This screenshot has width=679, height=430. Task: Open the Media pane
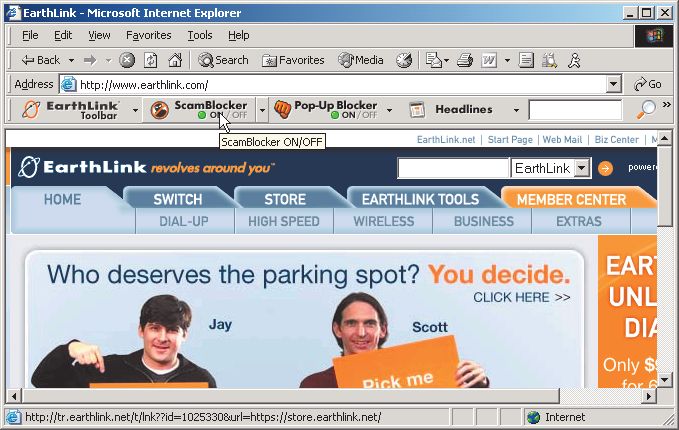[361, 60]
